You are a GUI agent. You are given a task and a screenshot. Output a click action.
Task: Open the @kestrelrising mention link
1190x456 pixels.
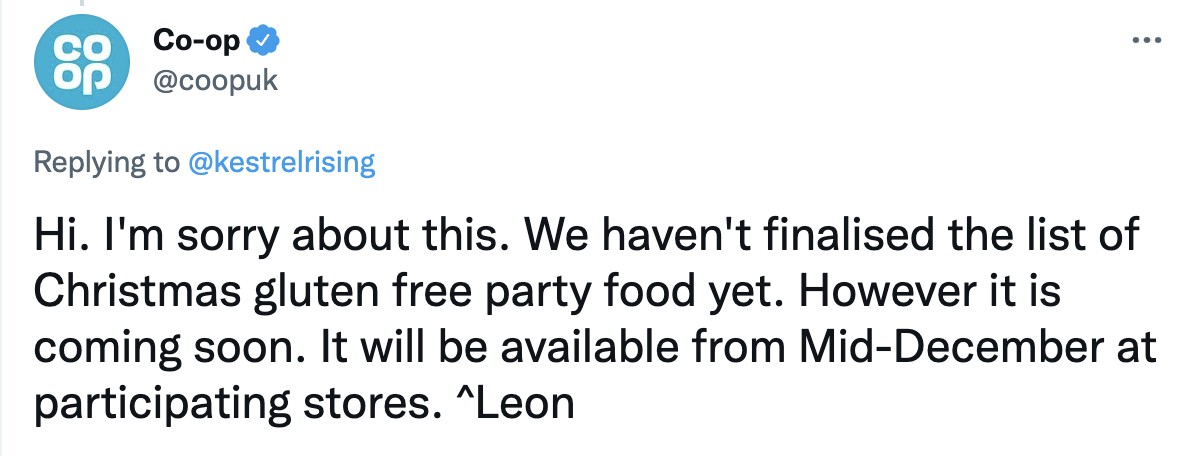coord(281,162)
